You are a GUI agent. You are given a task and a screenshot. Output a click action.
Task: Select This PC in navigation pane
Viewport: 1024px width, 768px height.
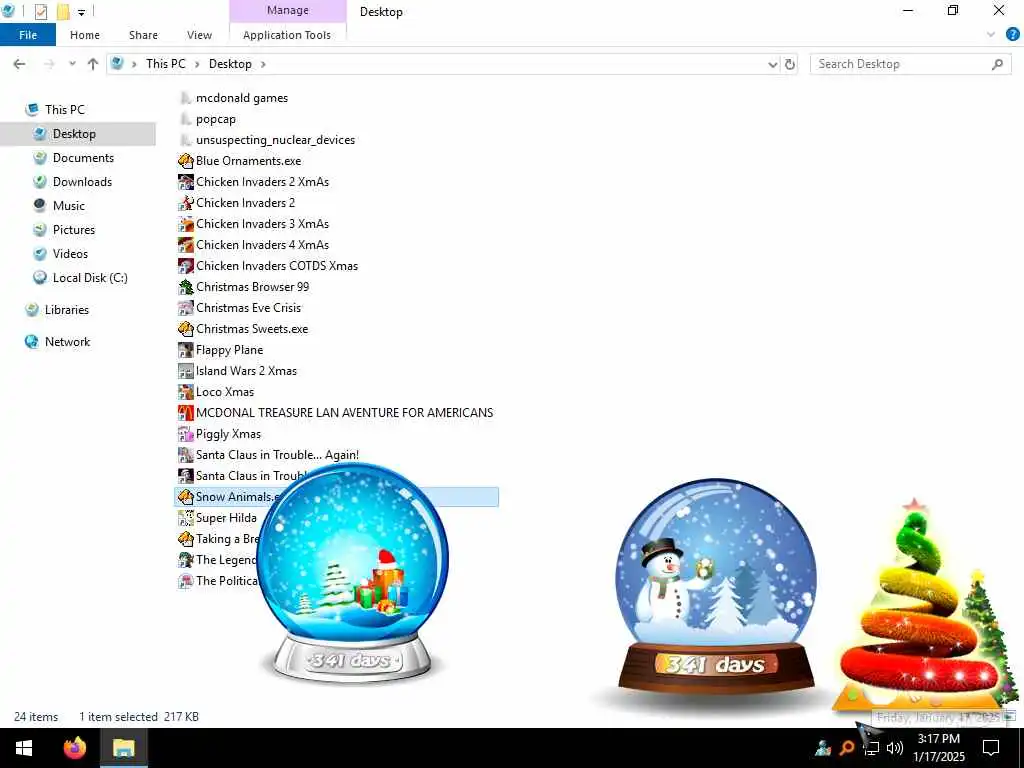click(x=65, y=110)
